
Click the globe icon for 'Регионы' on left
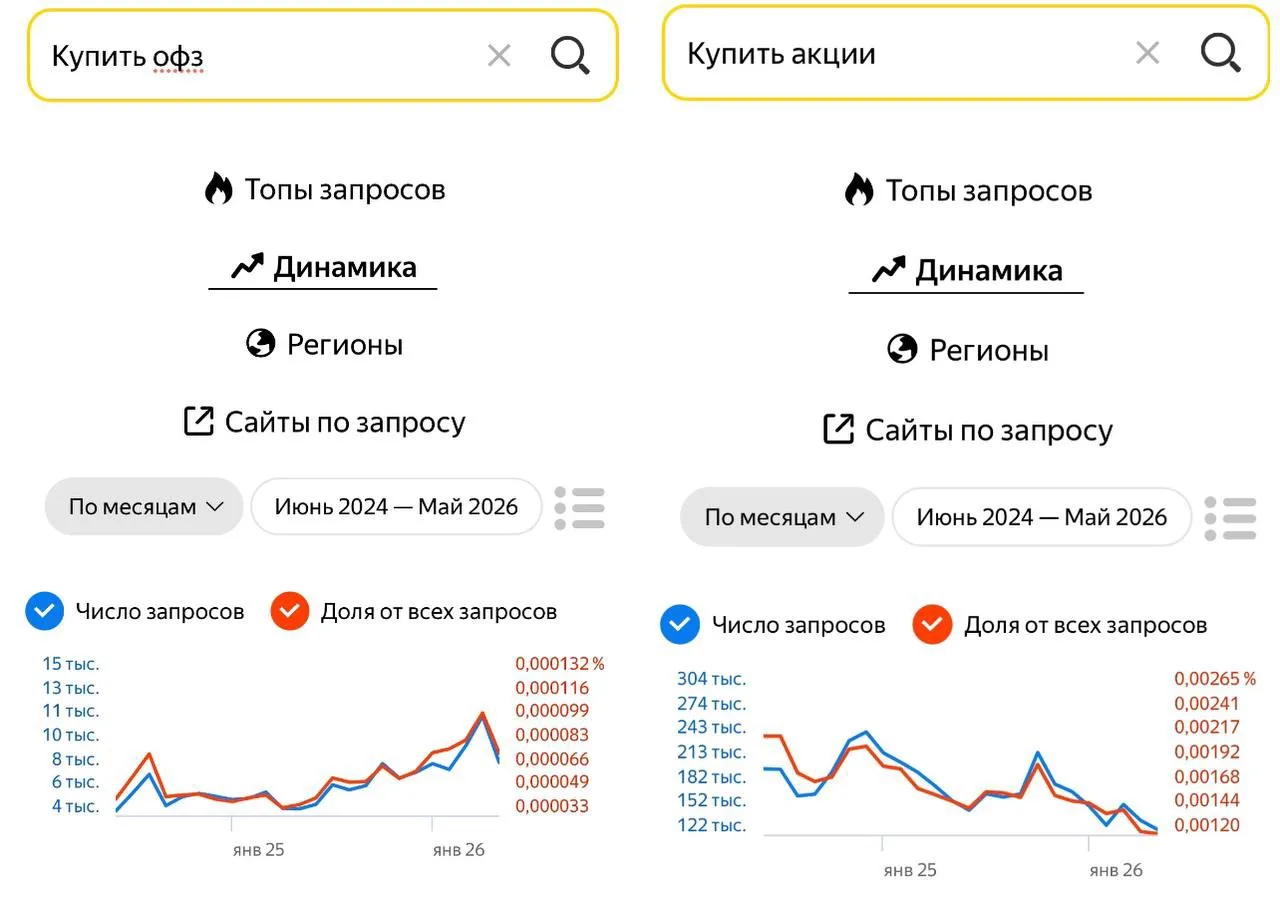point(260,344)
